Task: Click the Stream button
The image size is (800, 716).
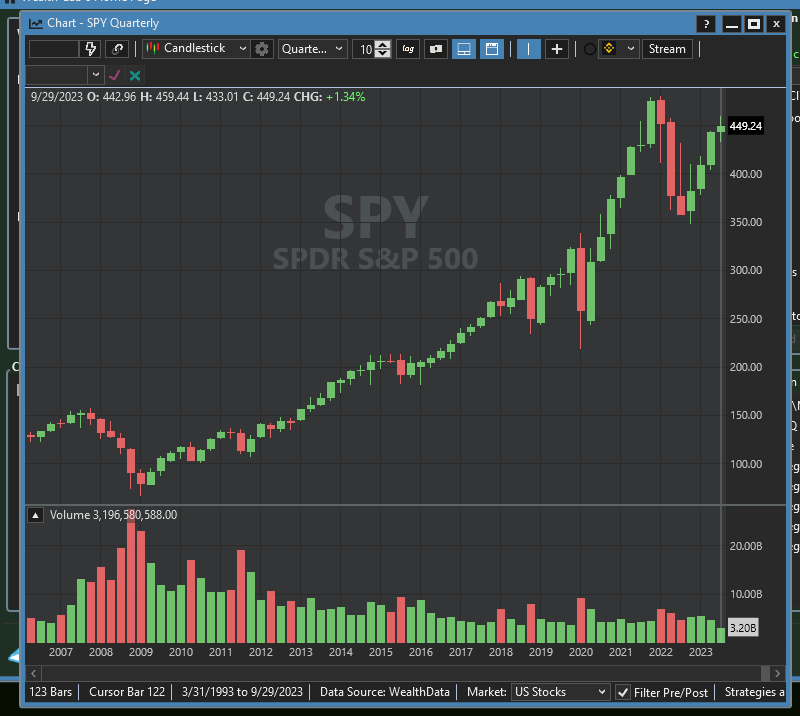Action: tap(667, 49)
